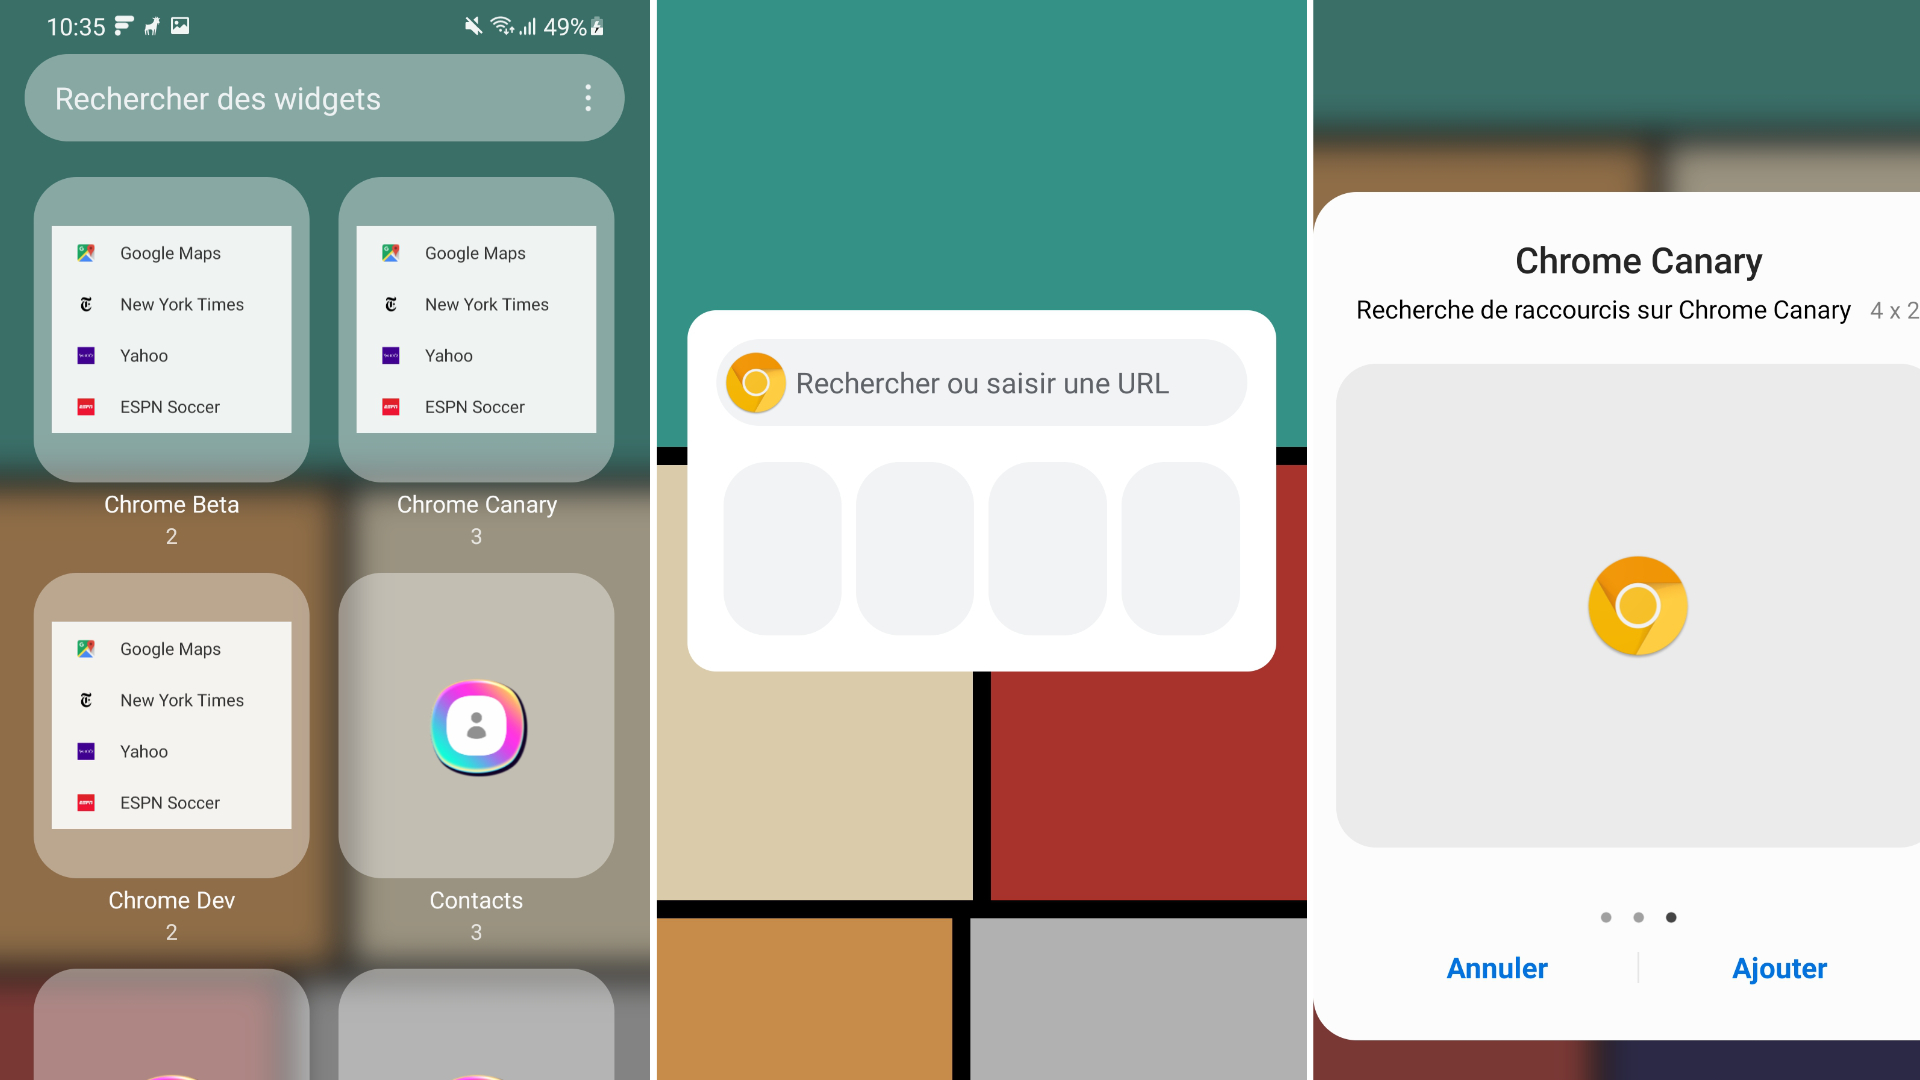
Task: Expand widget search bar at top
Action: click(327, 99)
